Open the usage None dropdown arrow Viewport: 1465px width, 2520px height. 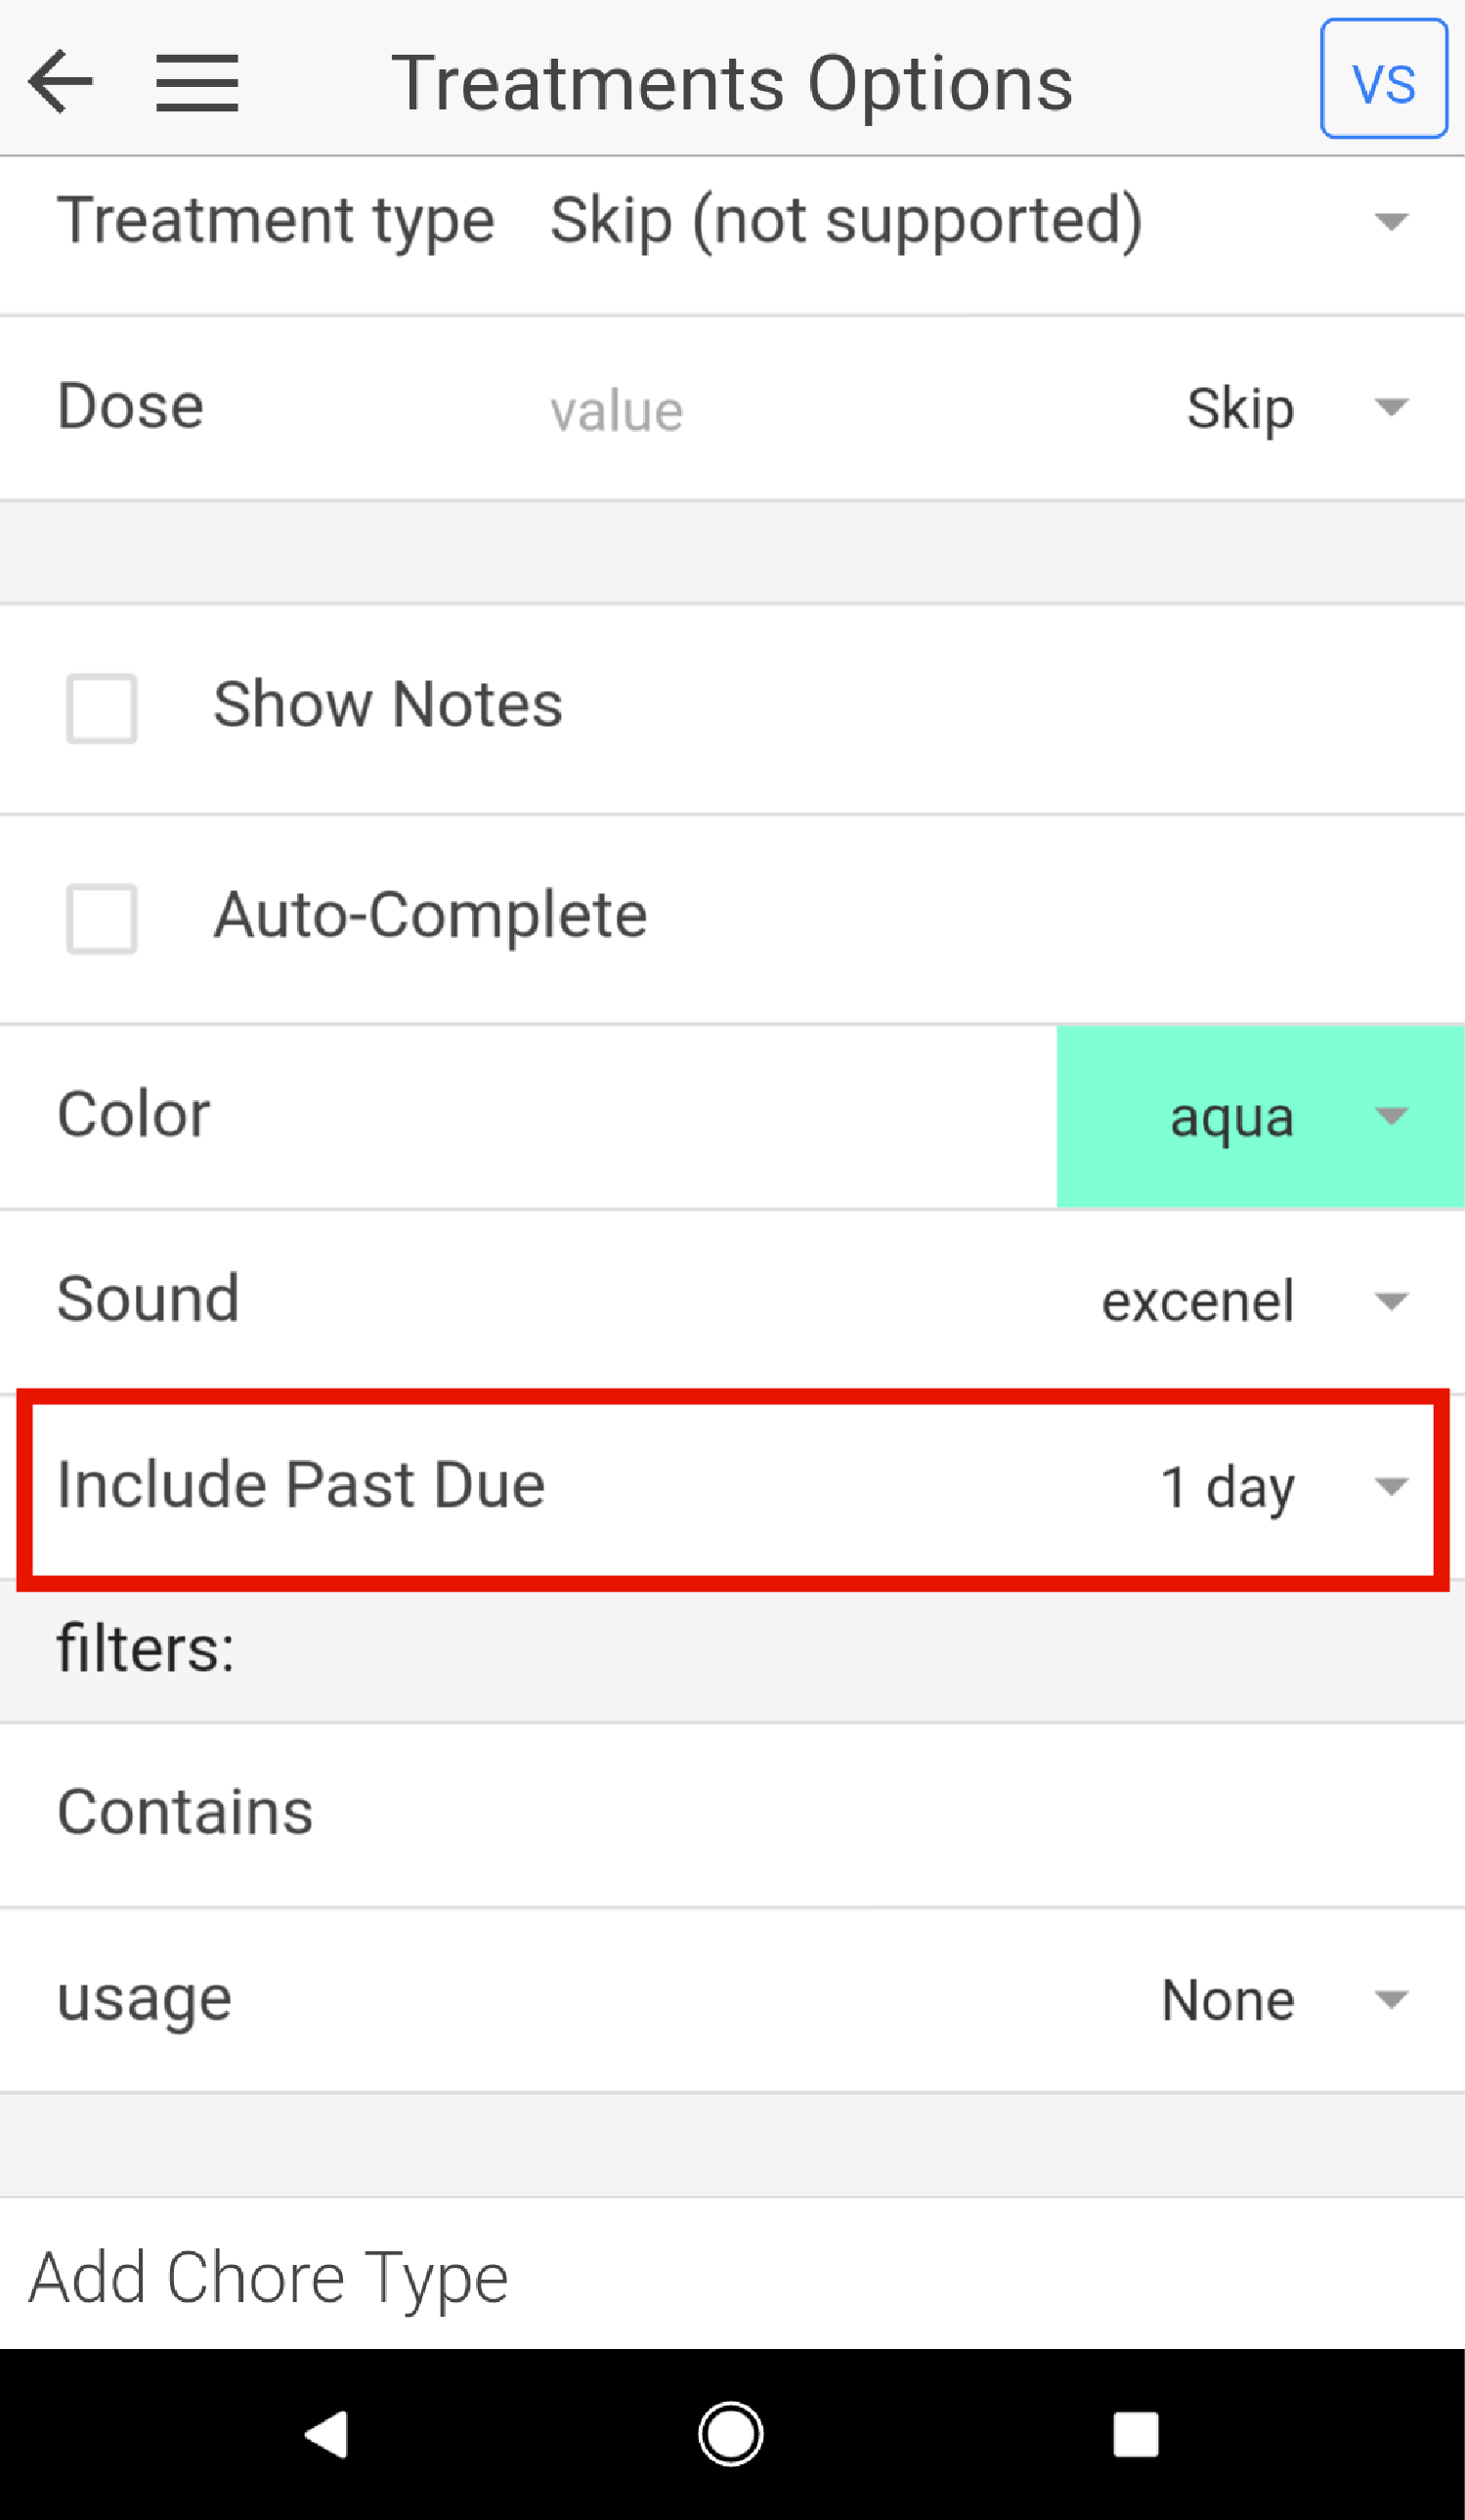(1391, 2000)
